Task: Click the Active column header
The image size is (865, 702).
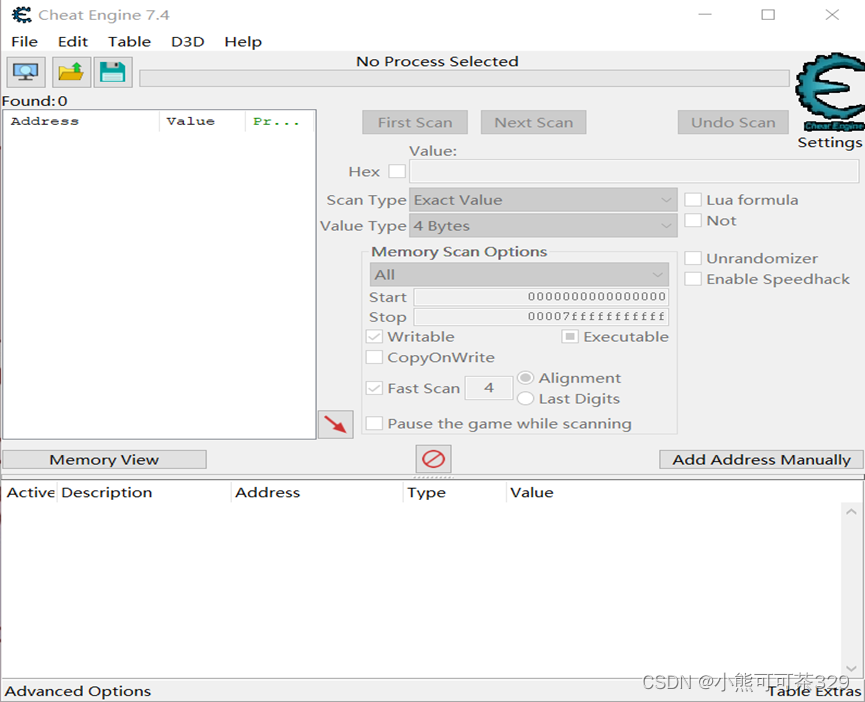Action: pyautogui.click(x=30, y=492)
